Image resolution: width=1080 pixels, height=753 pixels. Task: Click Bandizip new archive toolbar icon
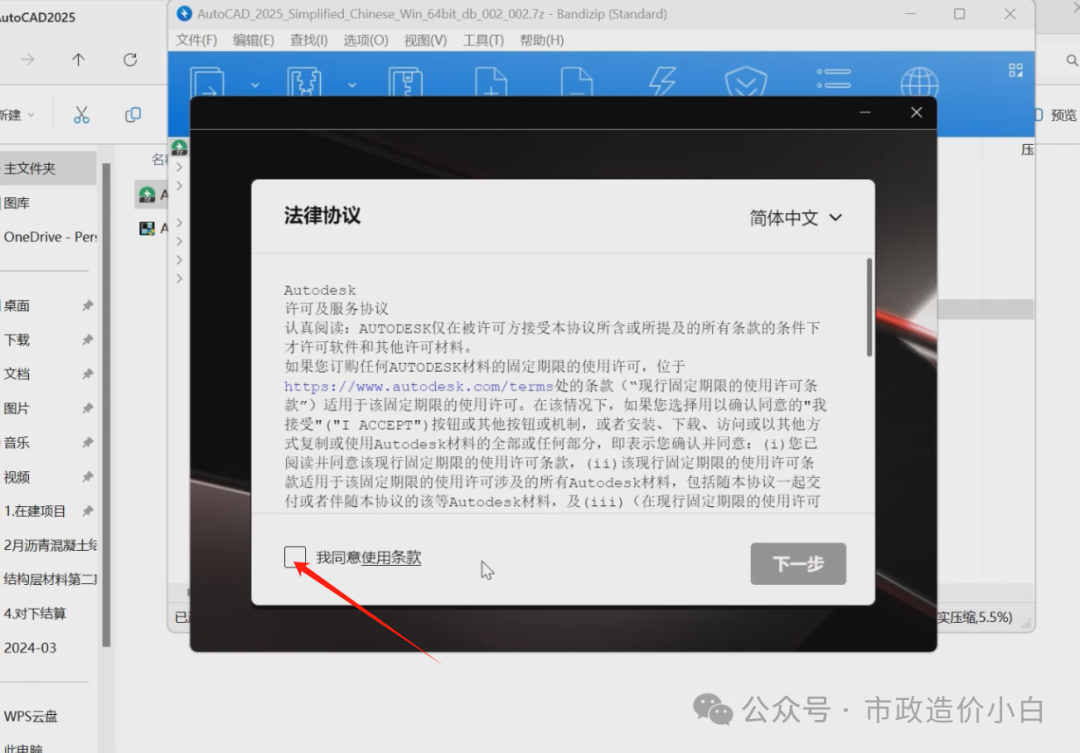(406, 82)
